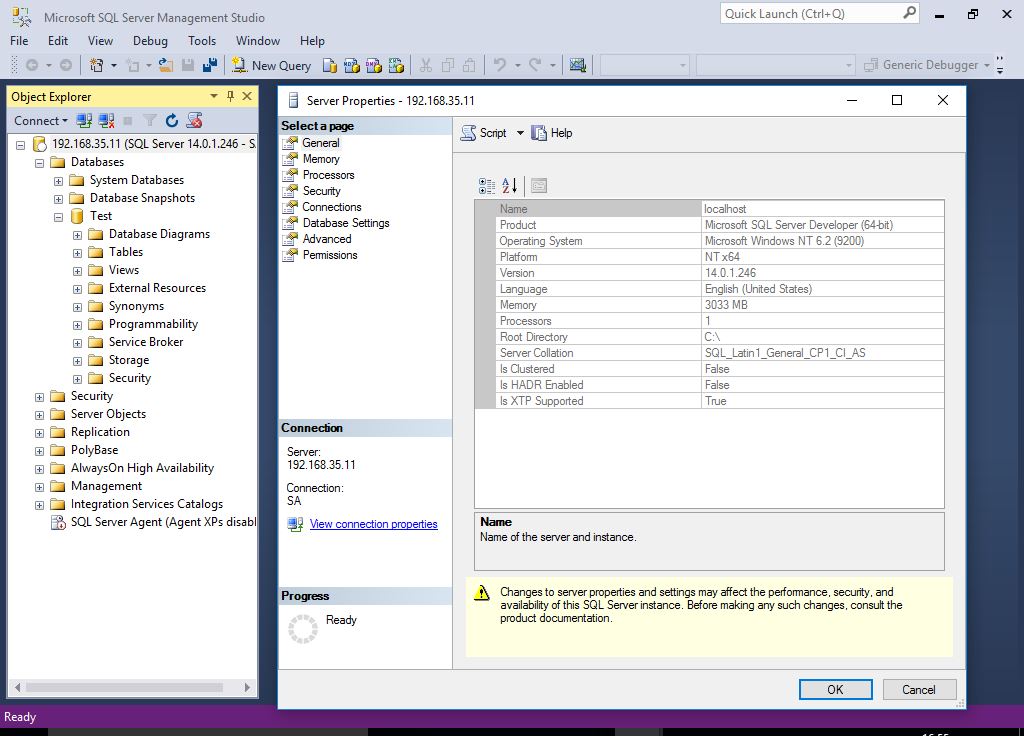Viewport: 1024px width, 736px height.
Task: Select the Connections page
Action: point(332,207)
